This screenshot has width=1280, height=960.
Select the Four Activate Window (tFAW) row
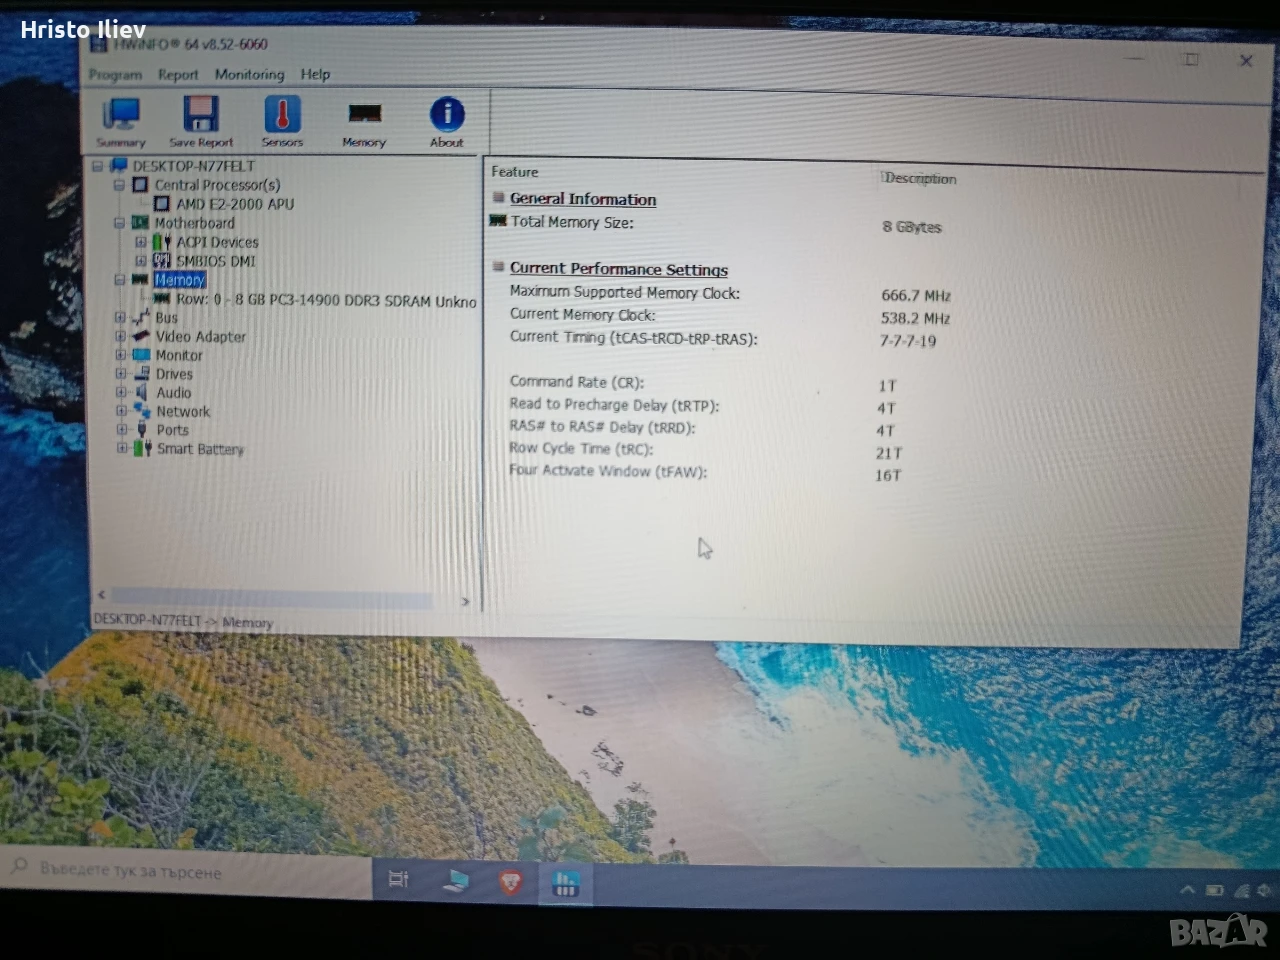(608, 471)
